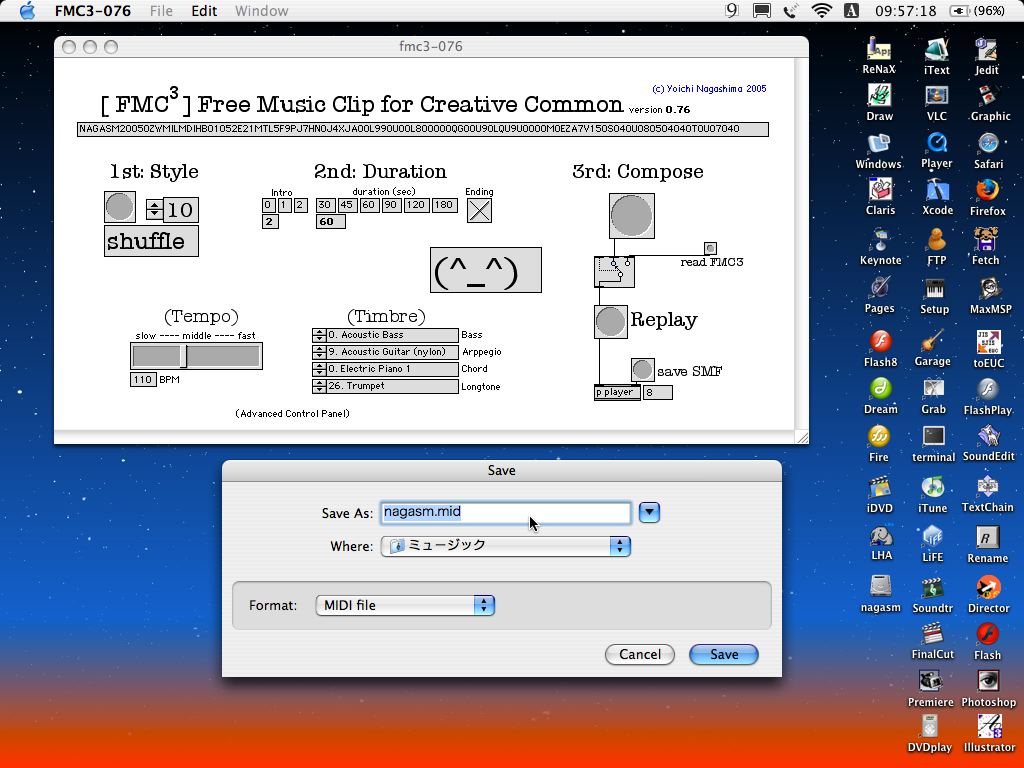Click the save SMF bang button
1024x768 pixels.
tap(642, 371)
